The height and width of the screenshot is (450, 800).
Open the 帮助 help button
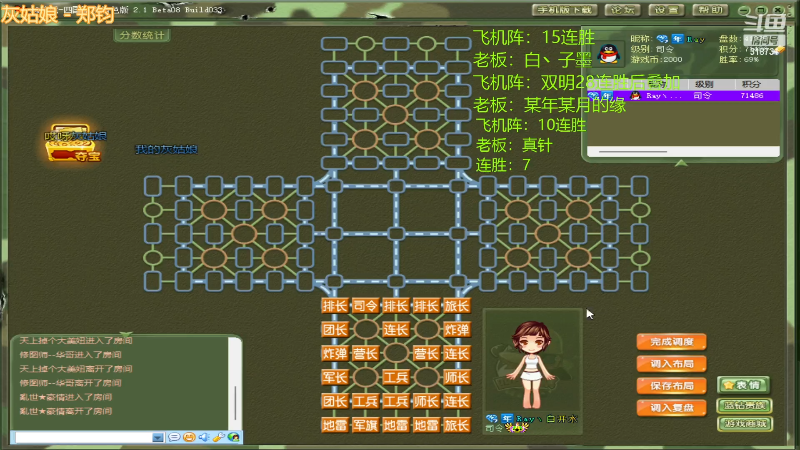(710, 10)
